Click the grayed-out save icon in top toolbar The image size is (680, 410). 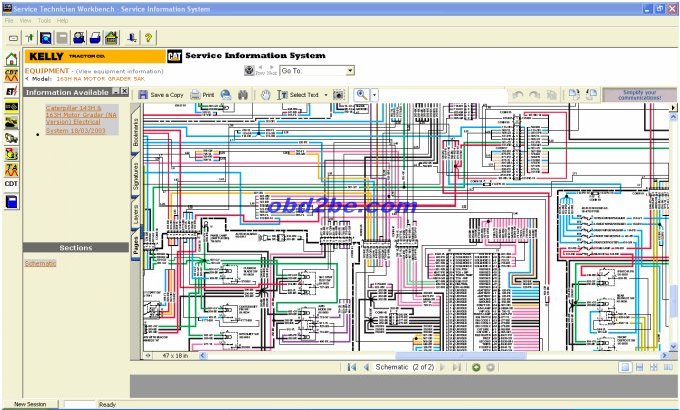coord(62,38)
